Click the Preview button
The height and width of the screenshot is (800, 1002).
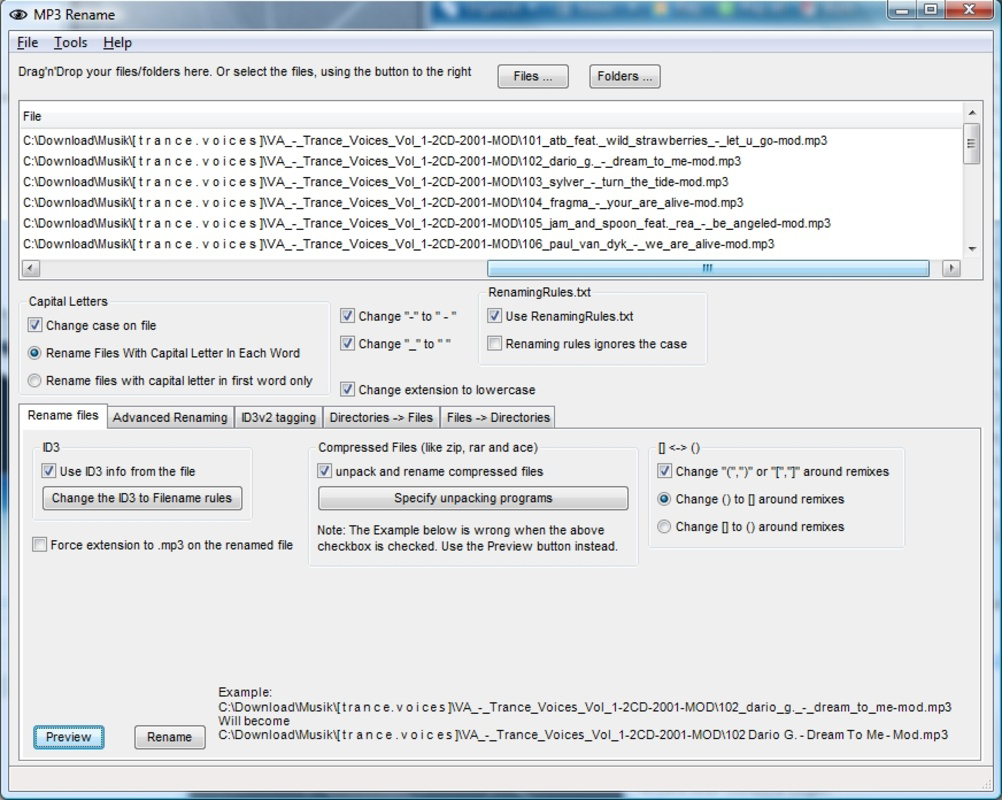click(x=68, y=737)
